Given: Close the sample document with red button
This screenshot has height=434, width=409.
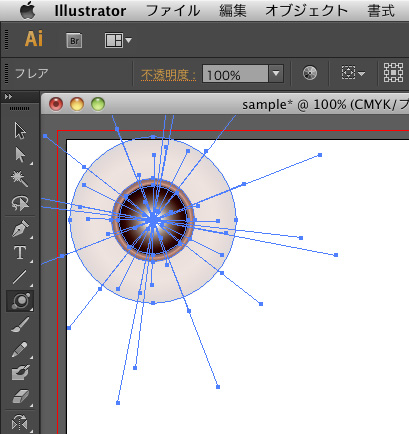Looking at the screenshot, I should click(x=56, y=104).
